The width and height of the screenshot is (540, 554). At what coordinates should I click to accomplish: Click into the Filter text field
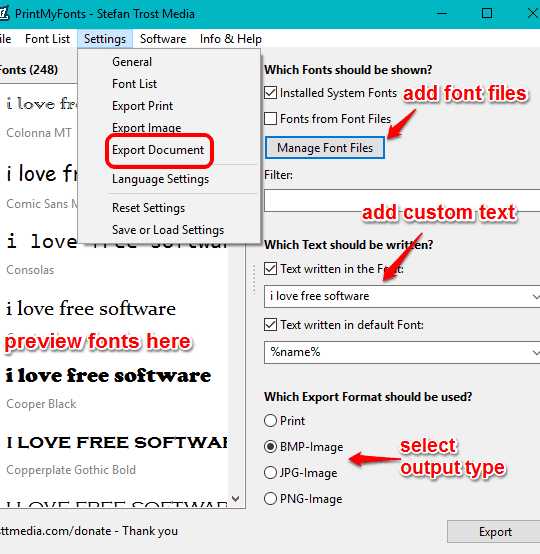click(x=402, y=200)
